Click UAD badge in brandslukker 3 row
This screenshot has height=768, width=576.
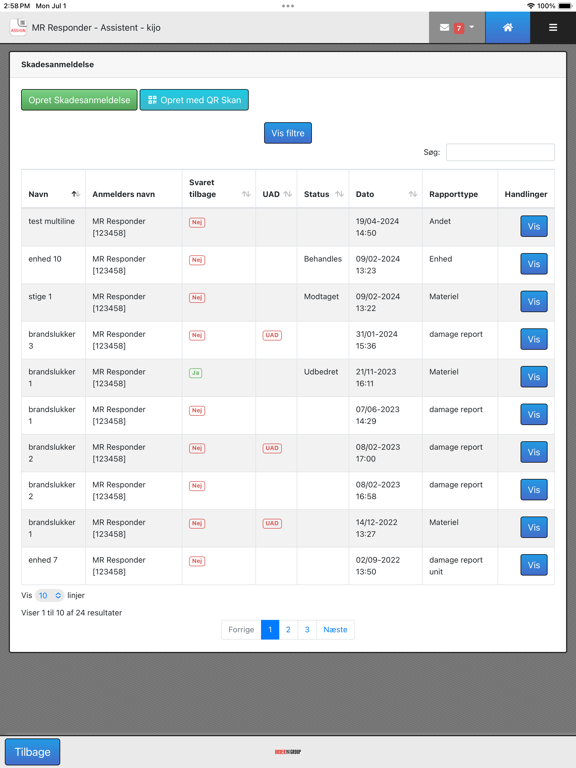point(272,335)
